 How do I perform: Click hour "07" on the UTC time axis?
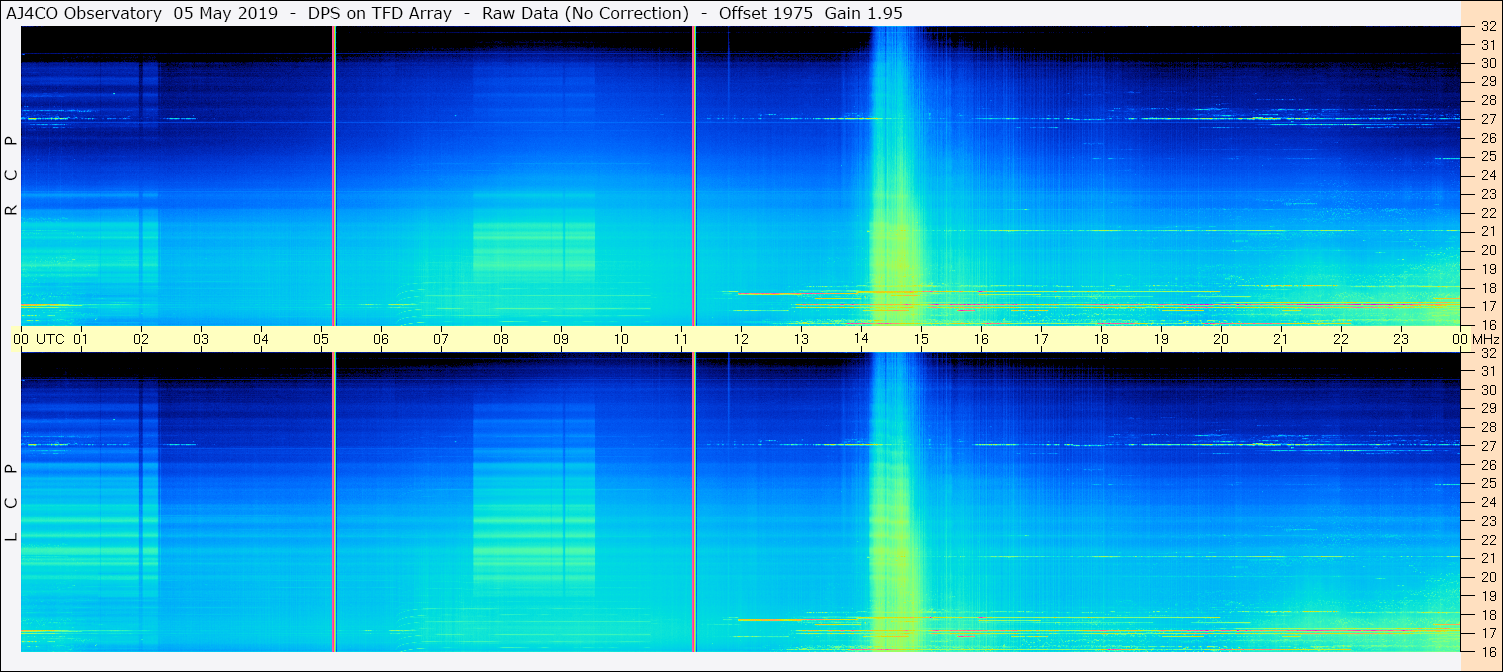click(441, 339)
